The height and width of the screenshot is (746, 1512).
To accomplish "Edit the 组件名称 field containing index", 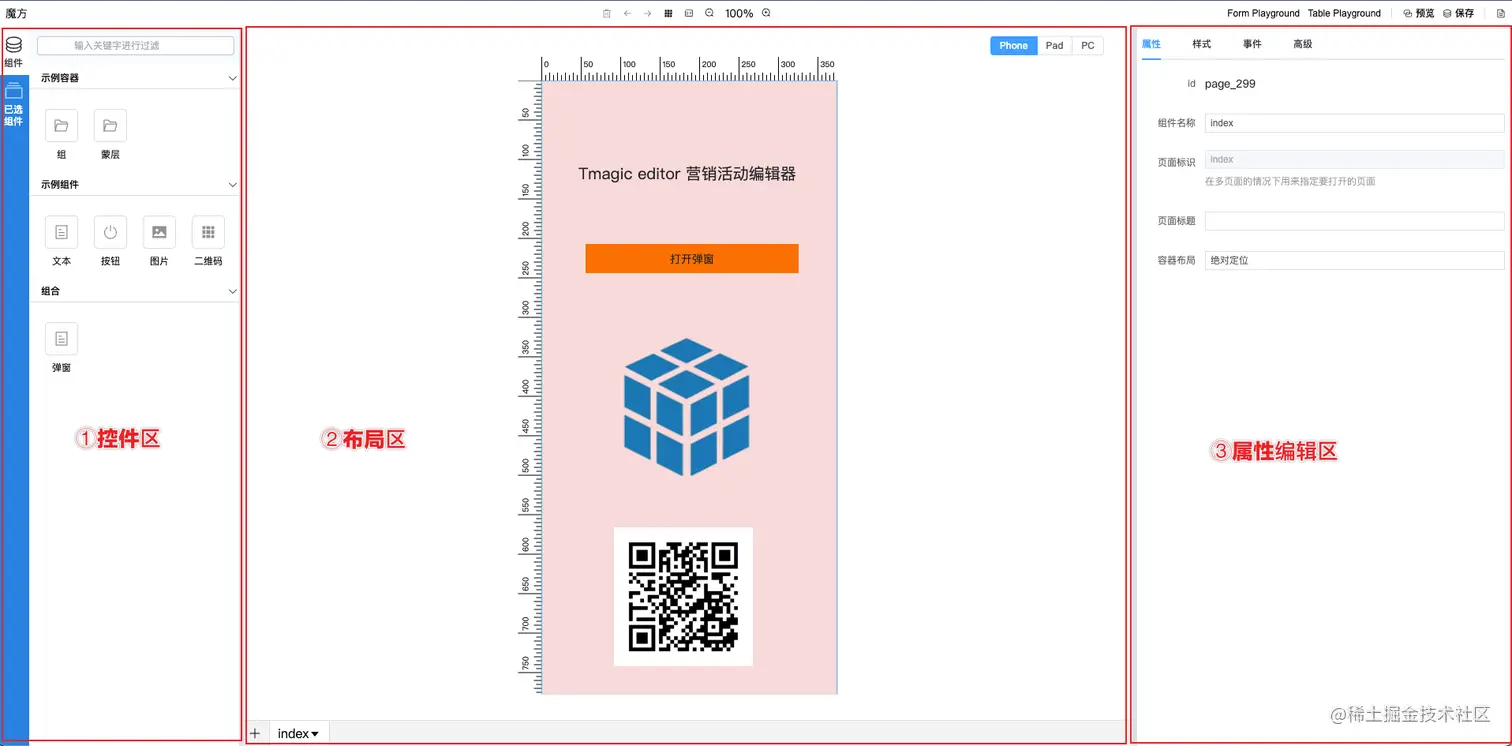I will [1354, 123].
